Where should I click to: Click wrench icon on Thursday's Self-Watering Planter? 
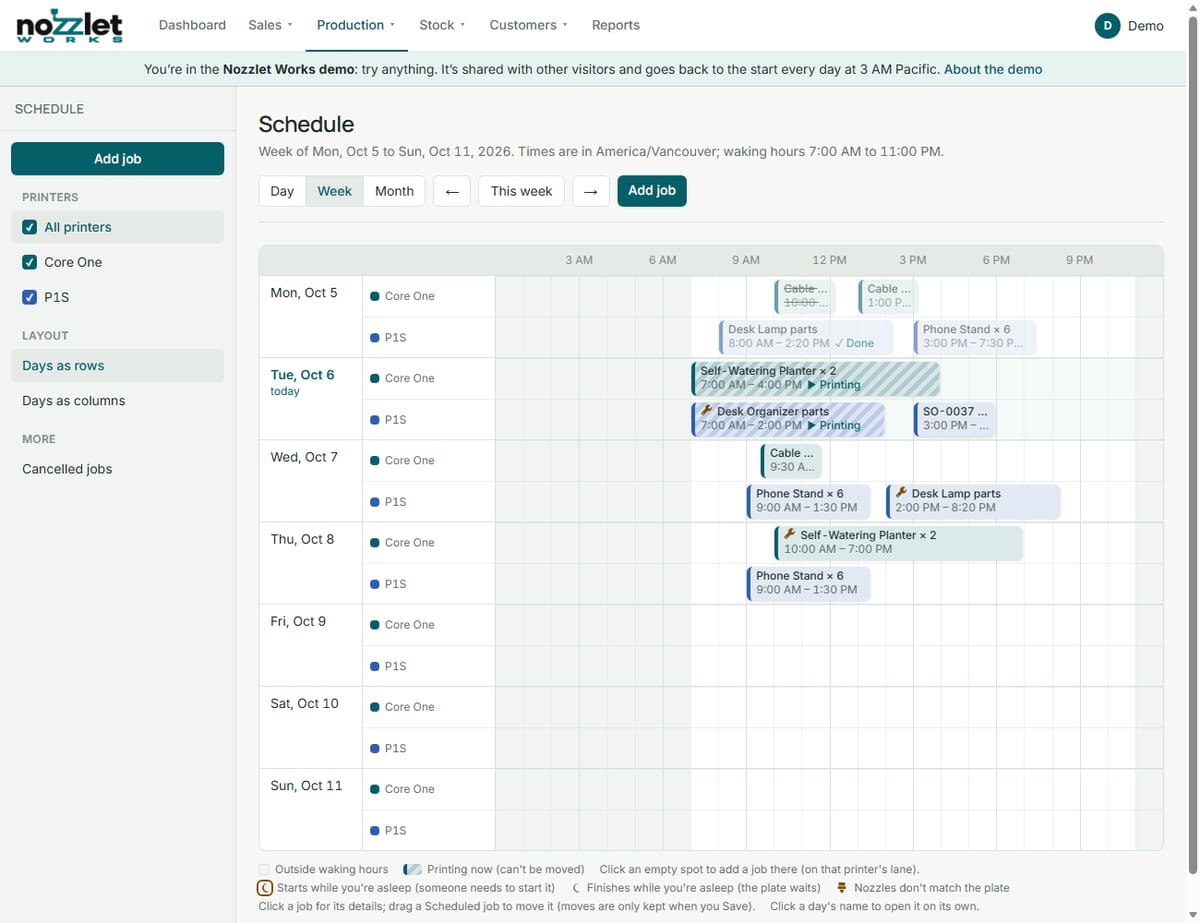790,534
